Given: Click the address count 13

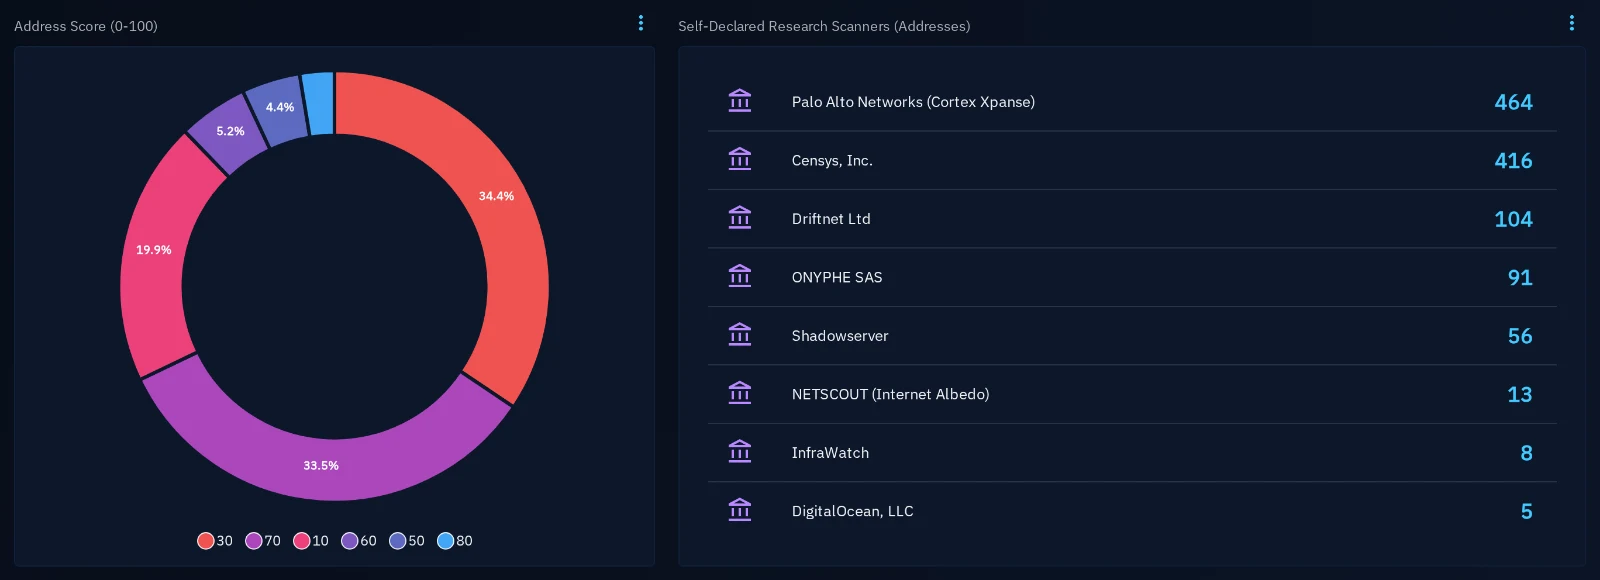Looking at the screenshot, I should 1520,394.
